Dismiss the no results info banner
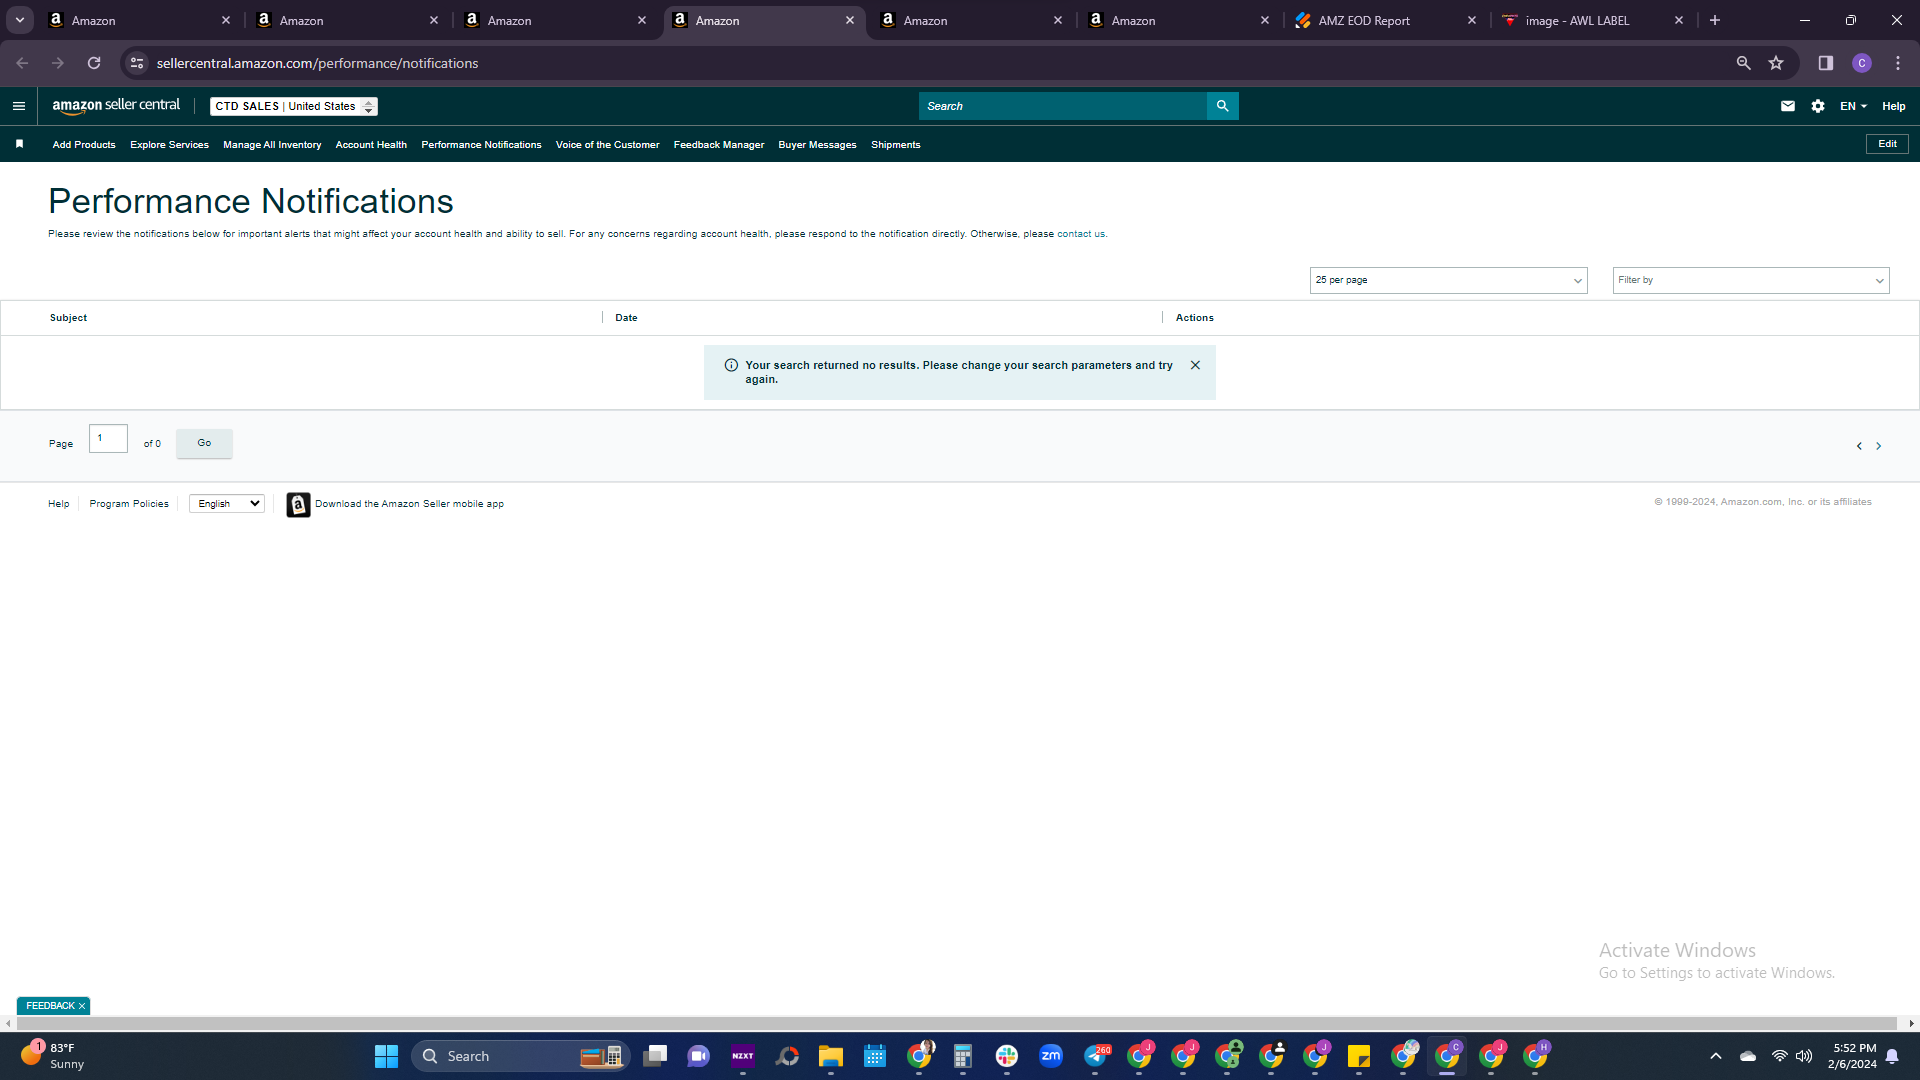 point(1195,365)
